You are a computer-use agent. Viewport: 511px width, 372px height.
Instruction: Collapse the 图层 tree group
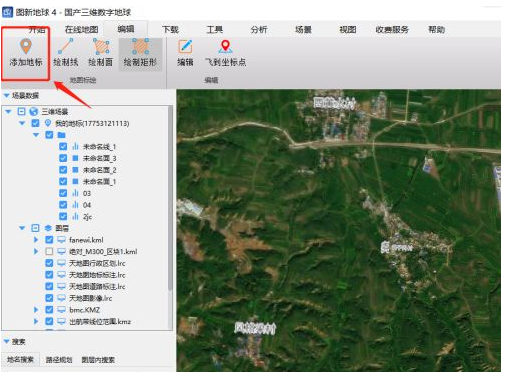(22, 228)
